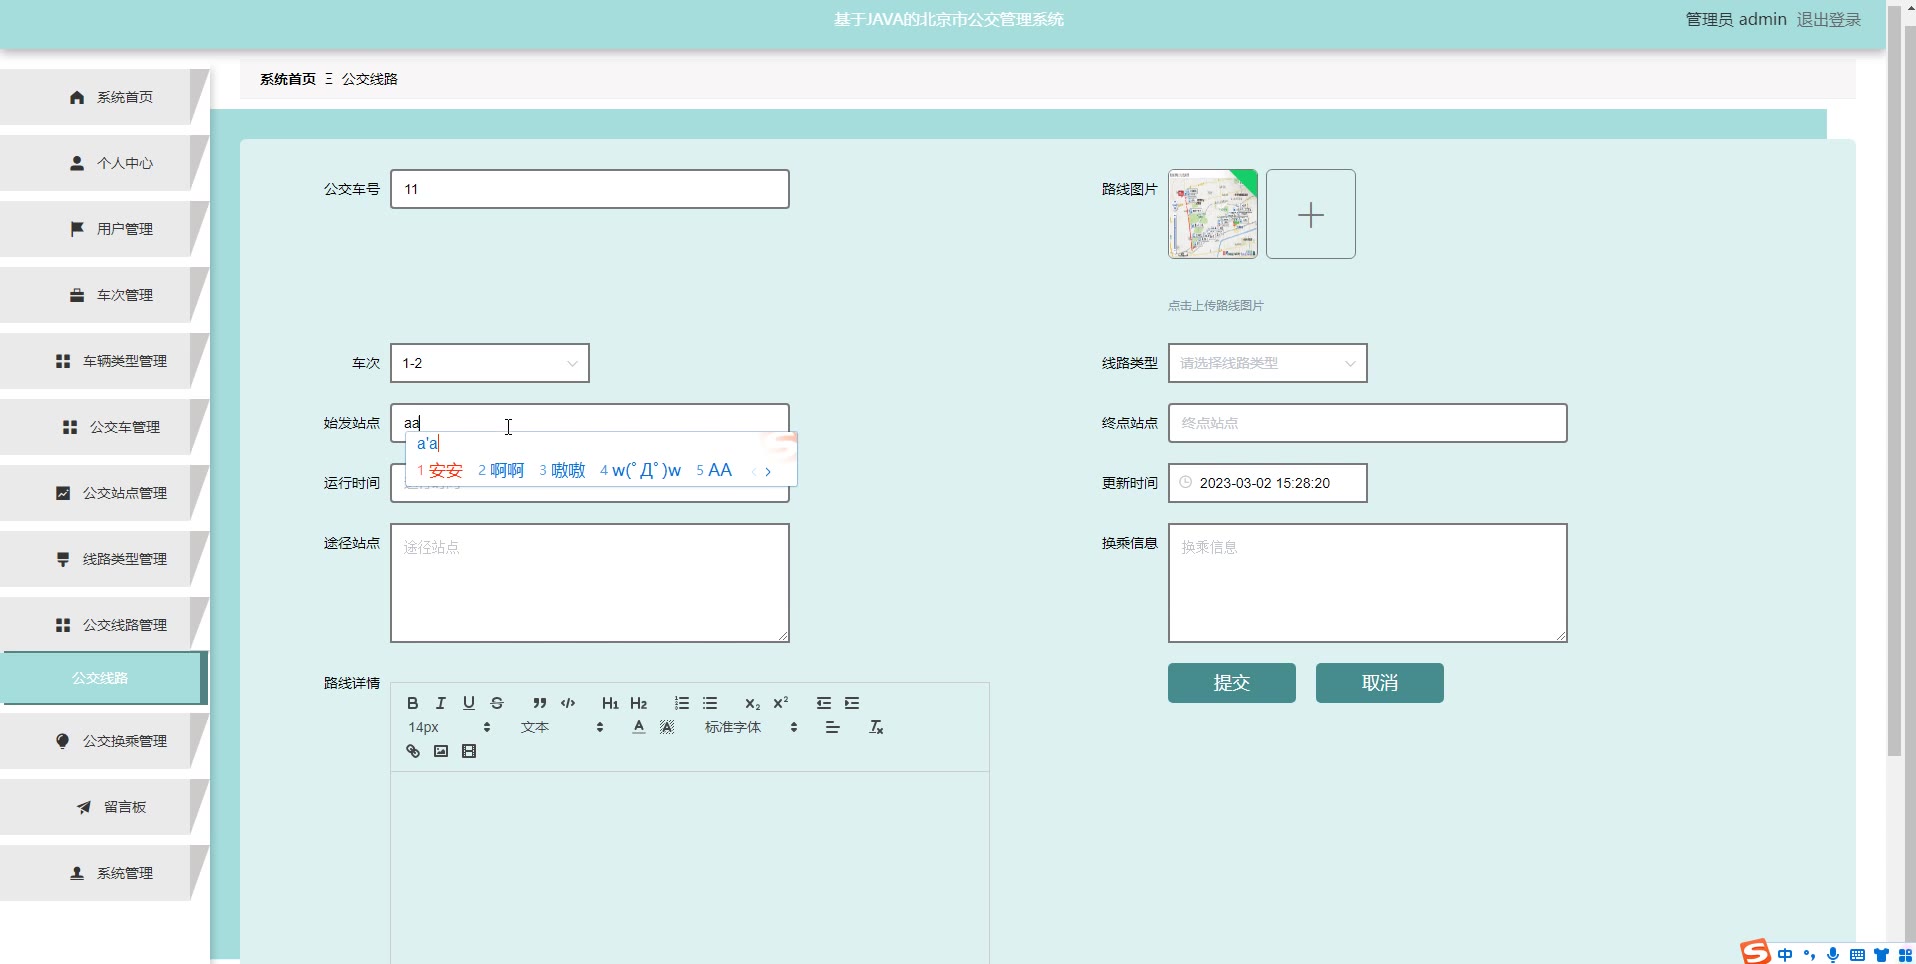
Task: Toggle strikethrough formatting in editor
Action: [x=497, y=703]
